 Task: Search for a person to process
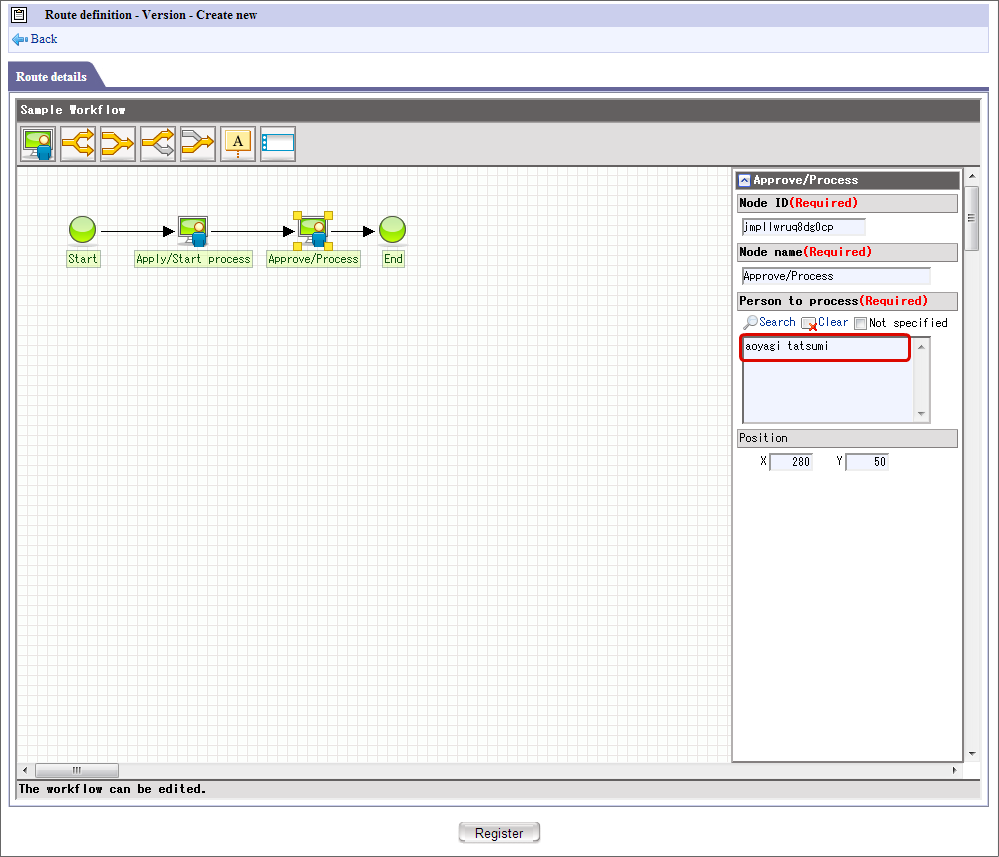point(777,322)
